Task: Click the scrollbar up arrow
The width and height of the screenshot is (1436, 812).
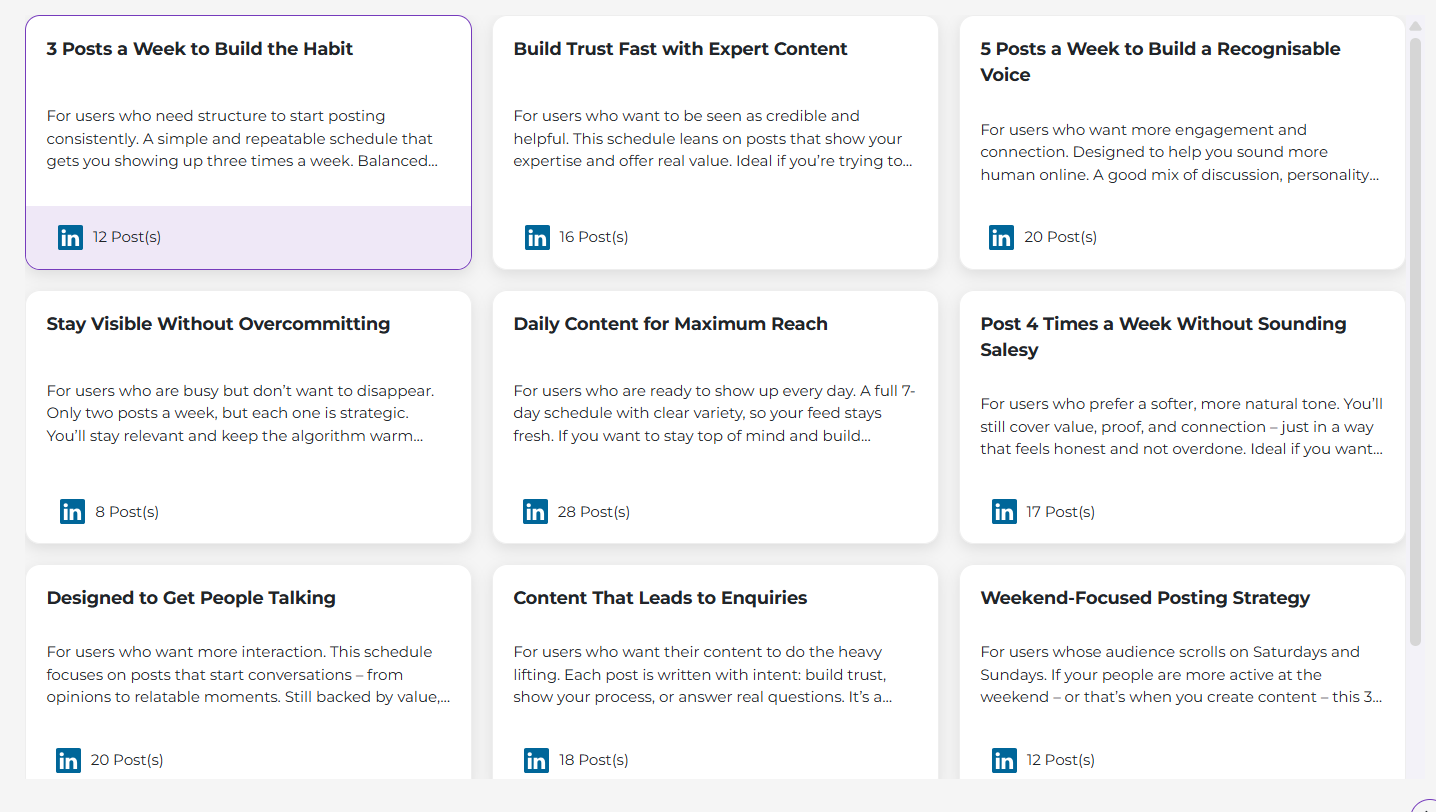Action: click(x=1415, y=25)
